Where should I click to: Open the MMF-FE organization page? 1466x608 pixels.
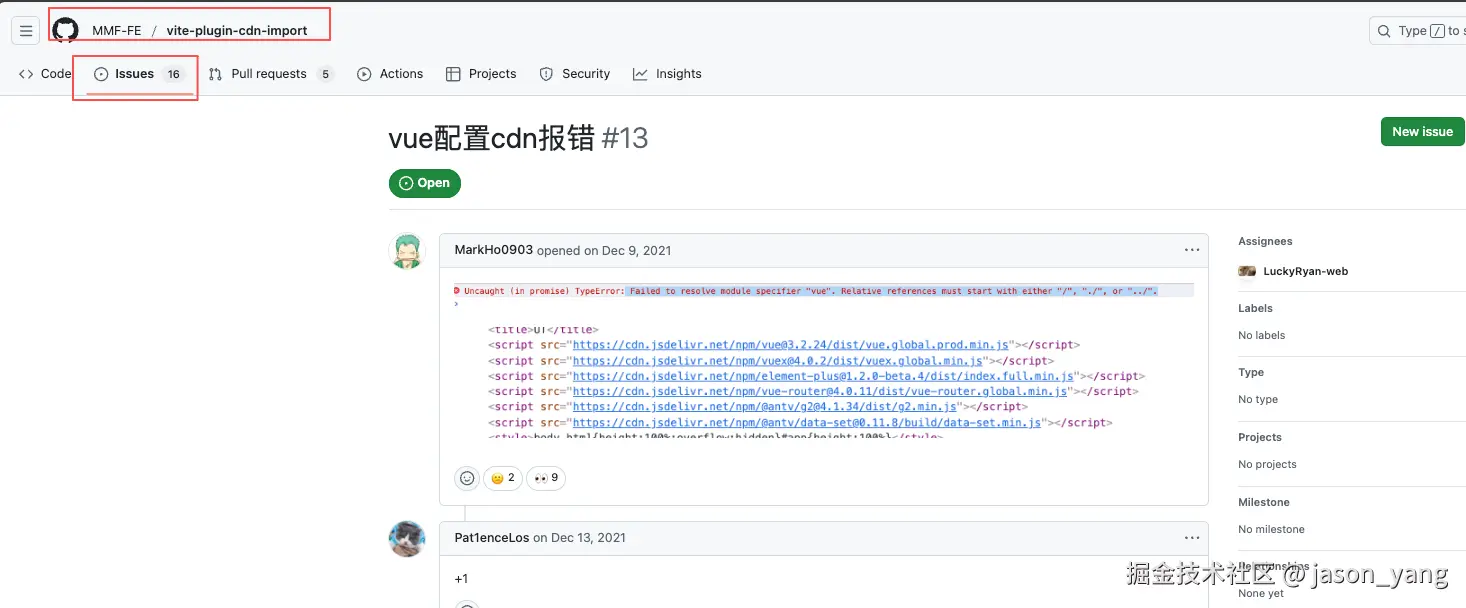117,31
